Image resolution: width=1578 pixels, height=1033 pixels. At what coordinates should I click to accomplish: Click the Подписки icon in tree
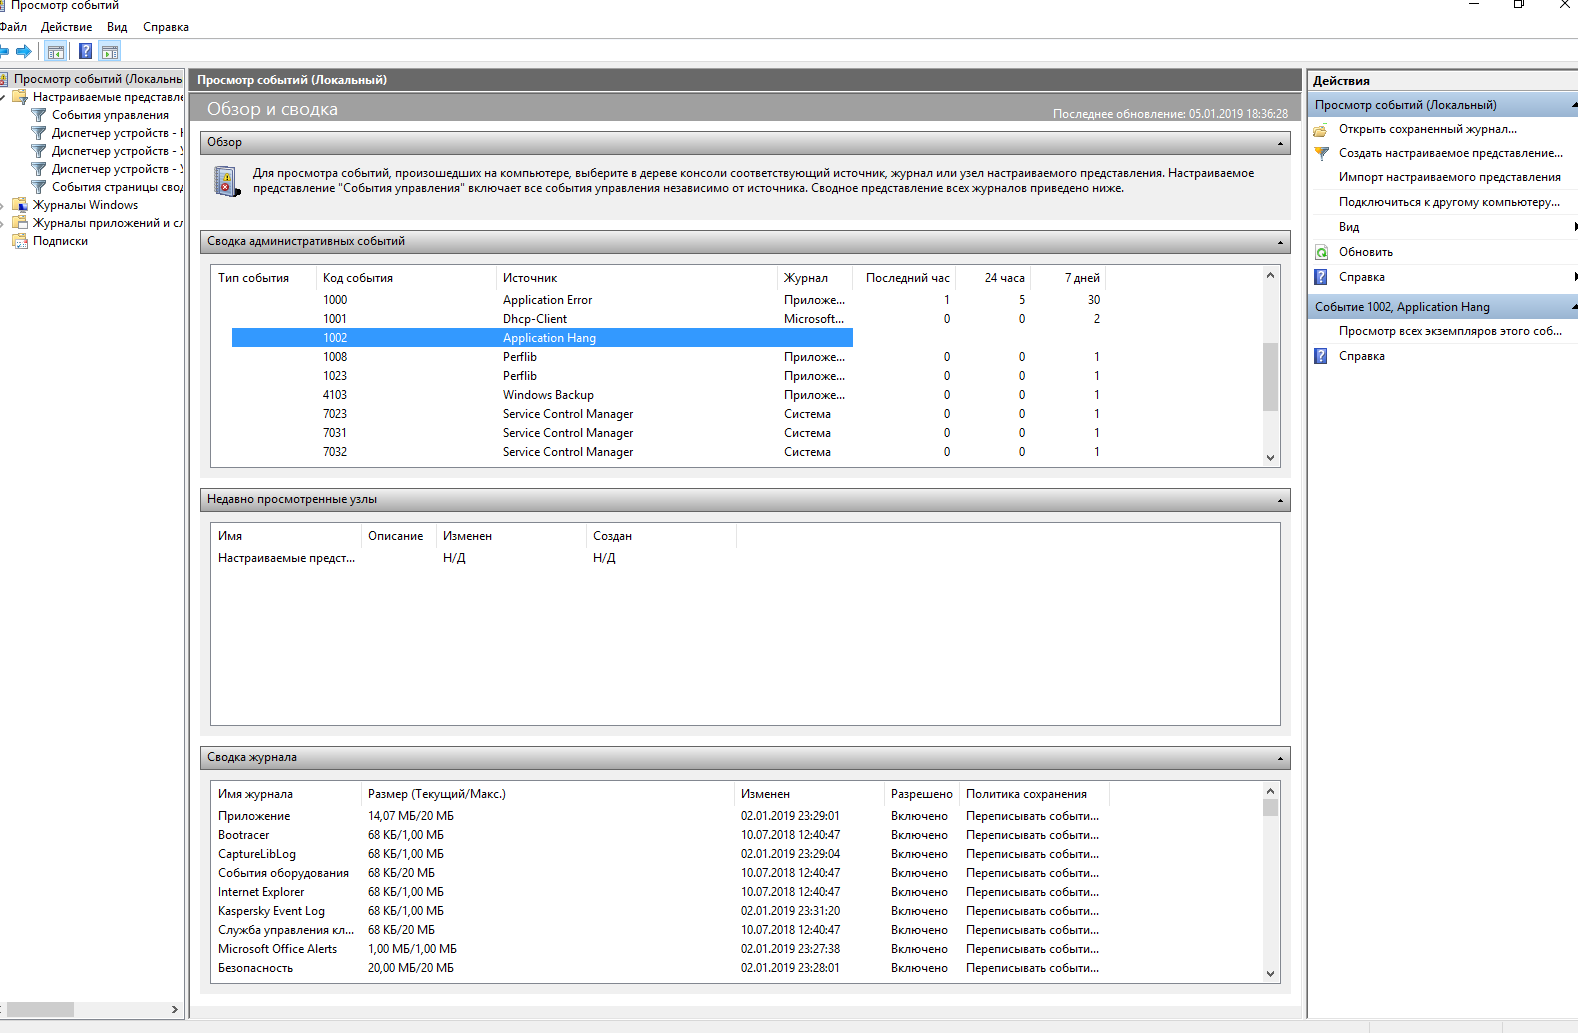(x=20, y=241)
